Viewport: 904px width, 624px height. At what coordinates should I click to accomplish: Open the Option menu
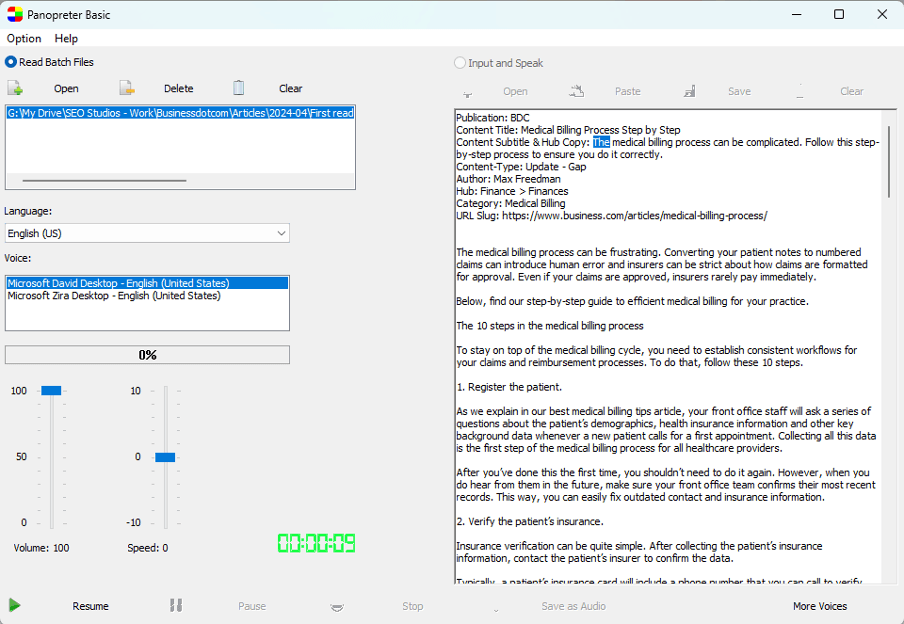pos(23,38)
